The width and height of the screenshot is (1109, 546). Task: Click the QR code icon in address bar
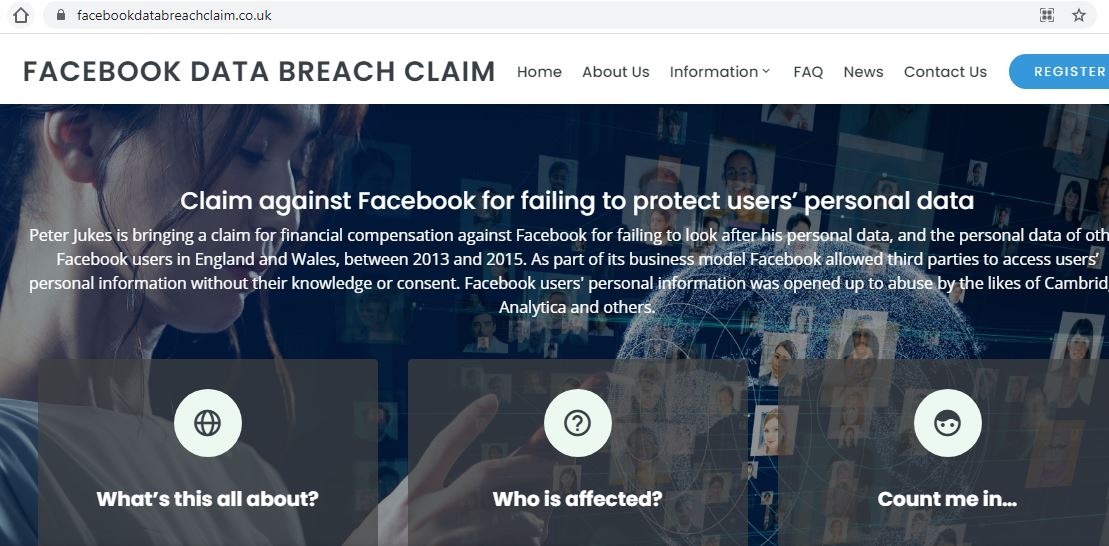click(x=1047, y=15)
